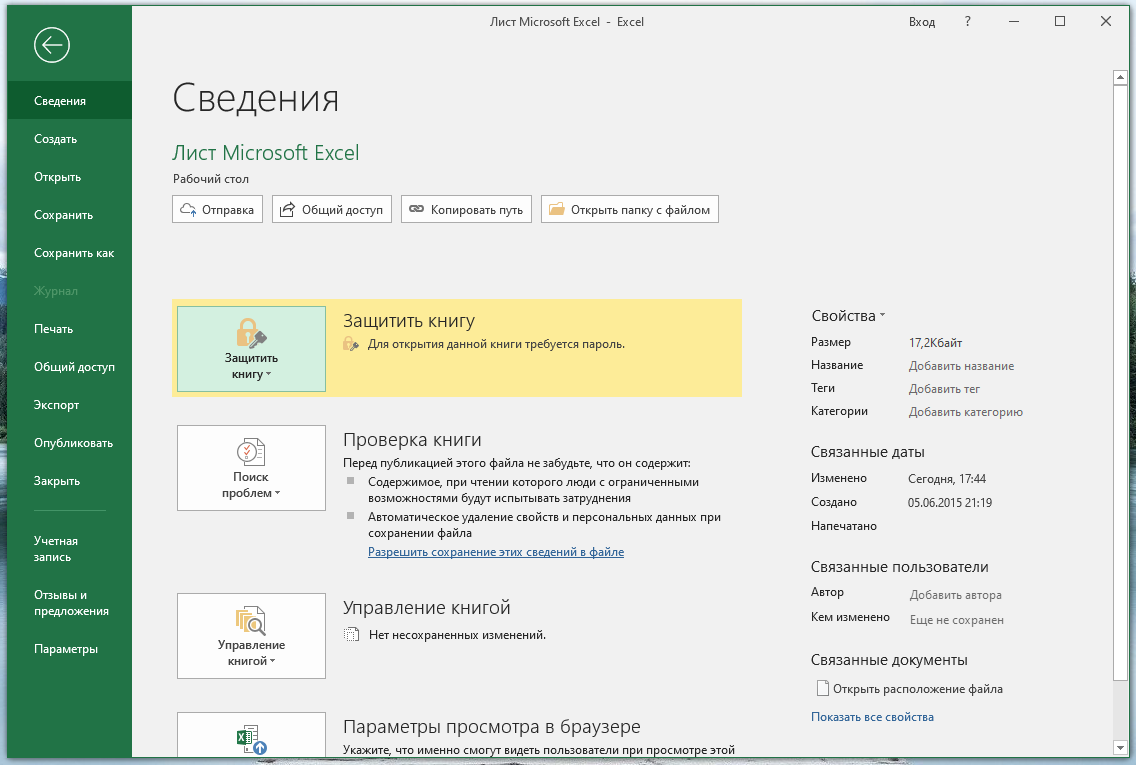Image resolution: width=1136 pixels, height=765 pixels.
Task: Click the magnifier documents icon of Управление книгой
Action: (x=251, y=620)
